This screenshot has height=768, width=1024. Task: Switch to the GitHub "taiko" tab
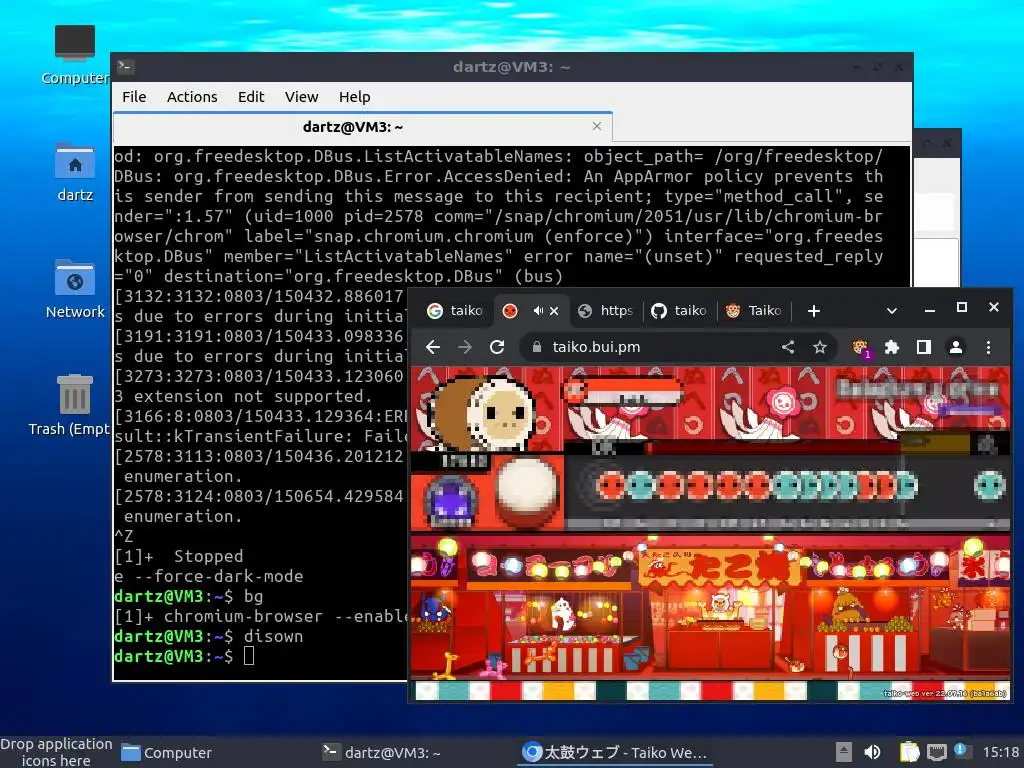click(x=679, y=311)
